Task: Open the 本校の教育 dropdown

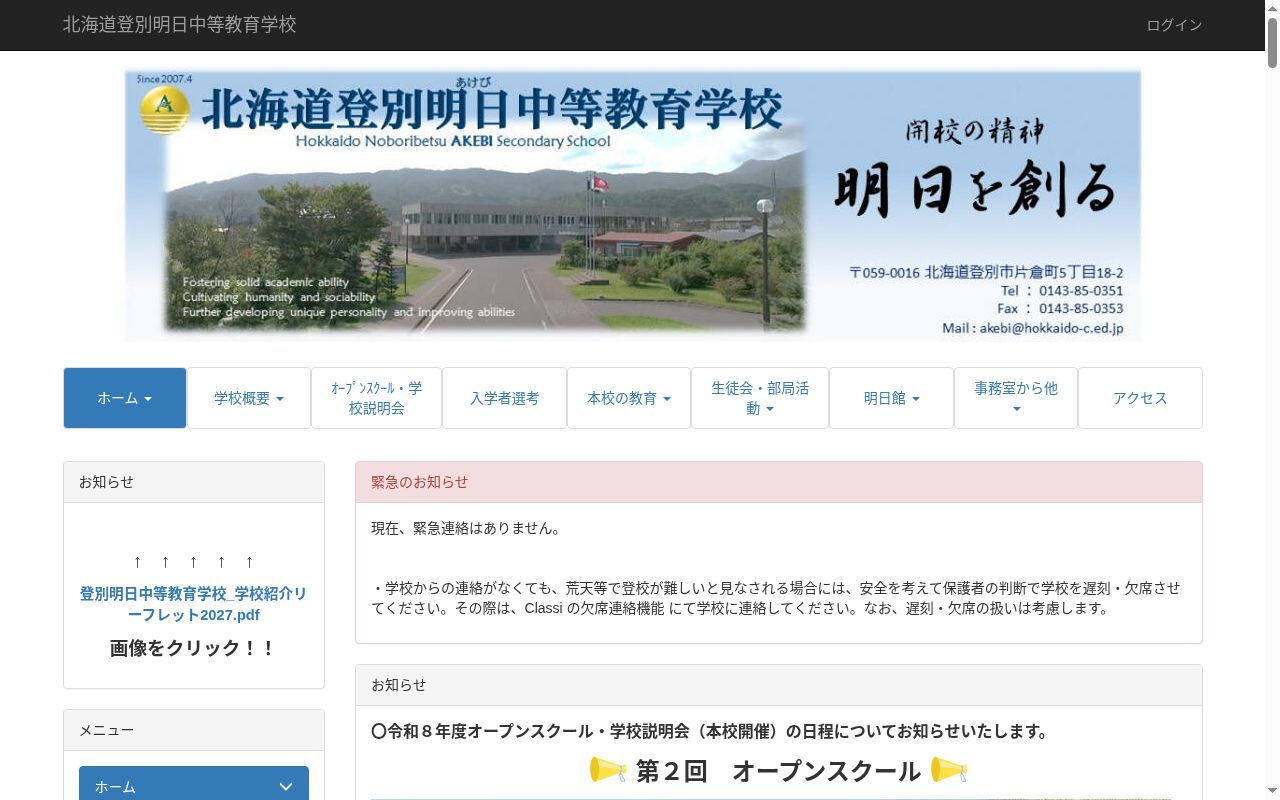Action: [629, 398]
